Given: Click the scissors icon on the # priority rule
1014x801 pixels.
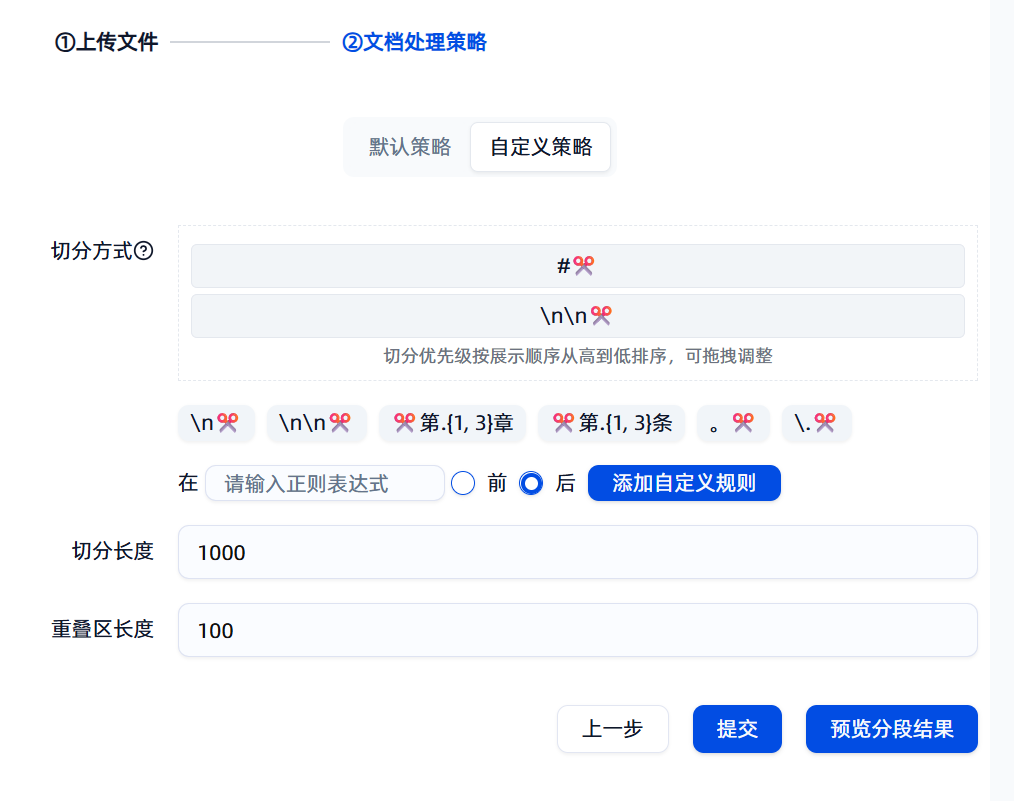Looking at the screenshot, I should tap(584, 265).
